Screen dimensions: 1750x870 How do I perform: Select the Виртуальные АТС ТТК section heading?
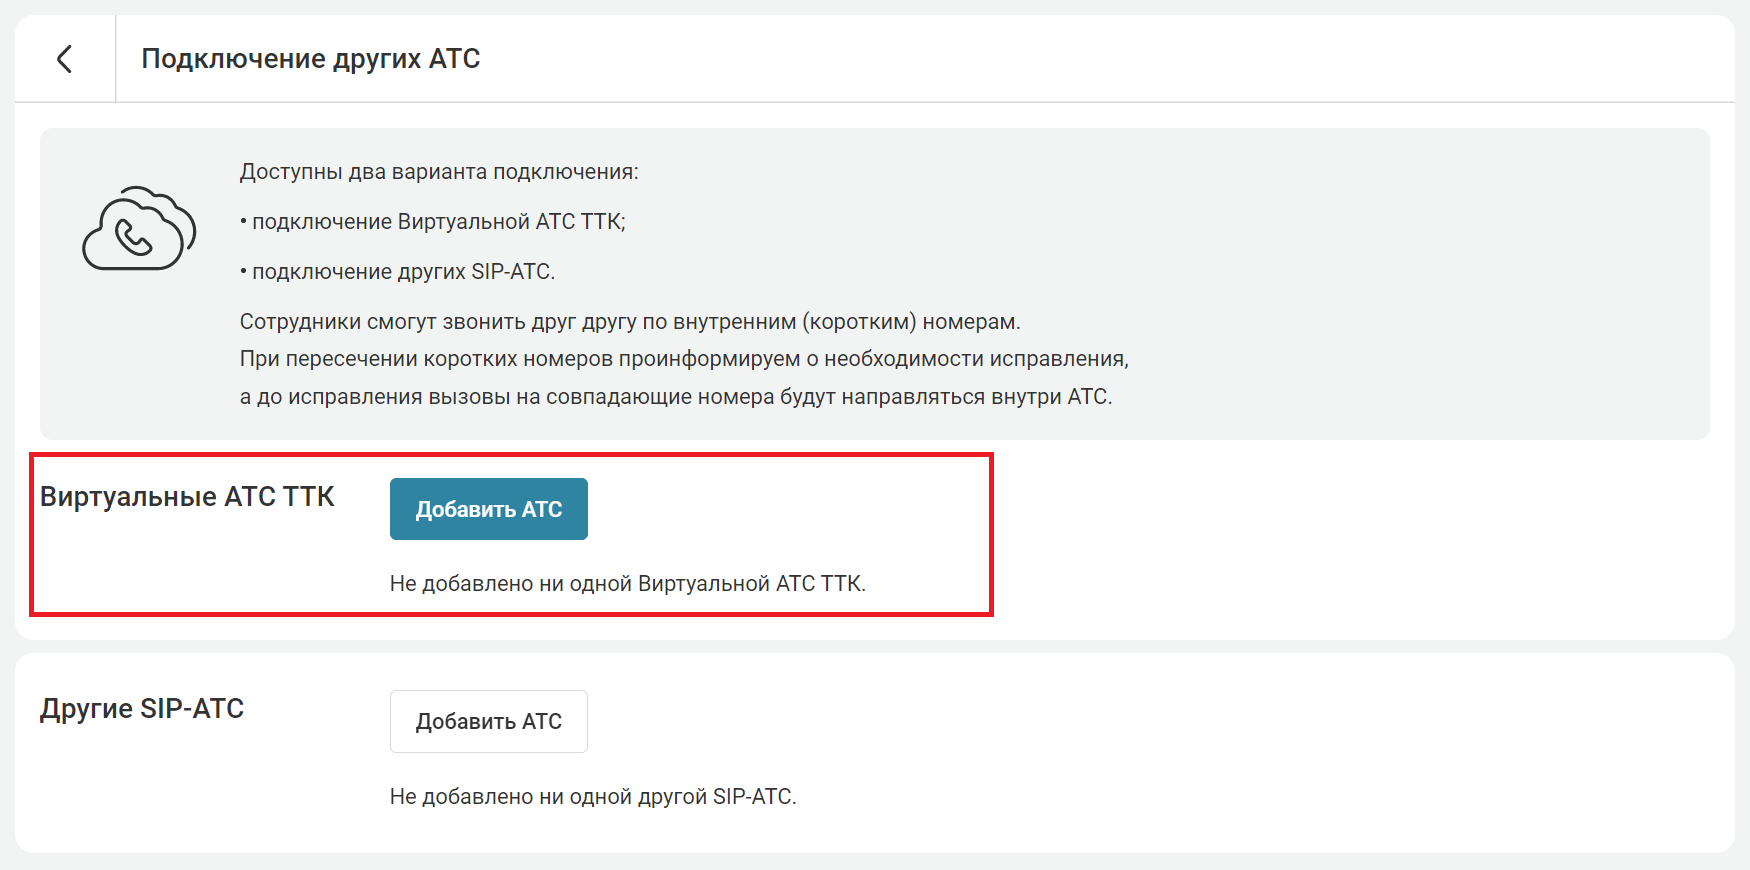[187, 497]
